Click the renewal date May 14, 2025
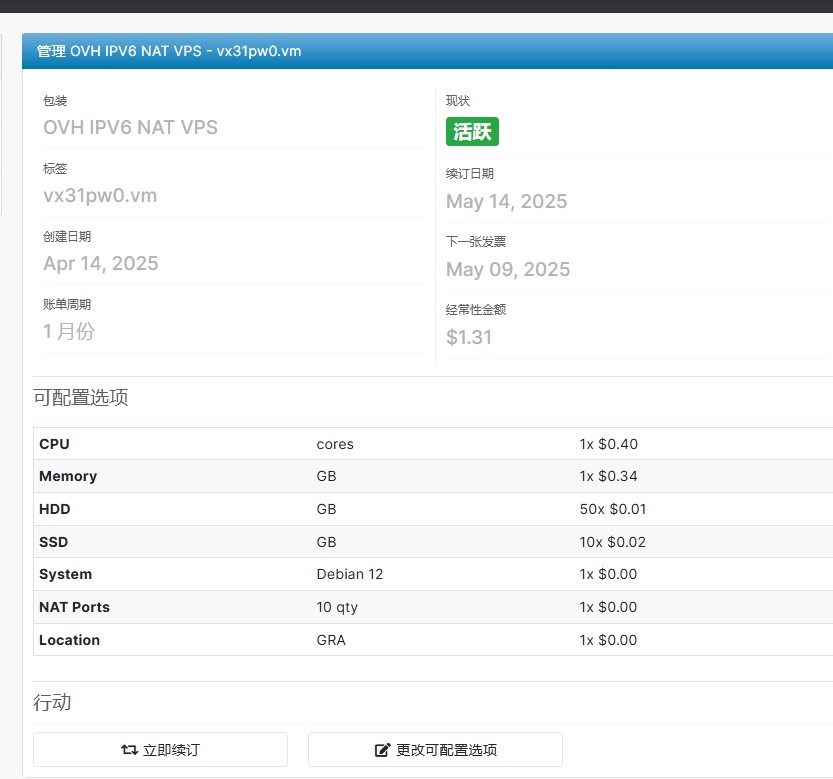833x779 pixels. pos(507,201)
